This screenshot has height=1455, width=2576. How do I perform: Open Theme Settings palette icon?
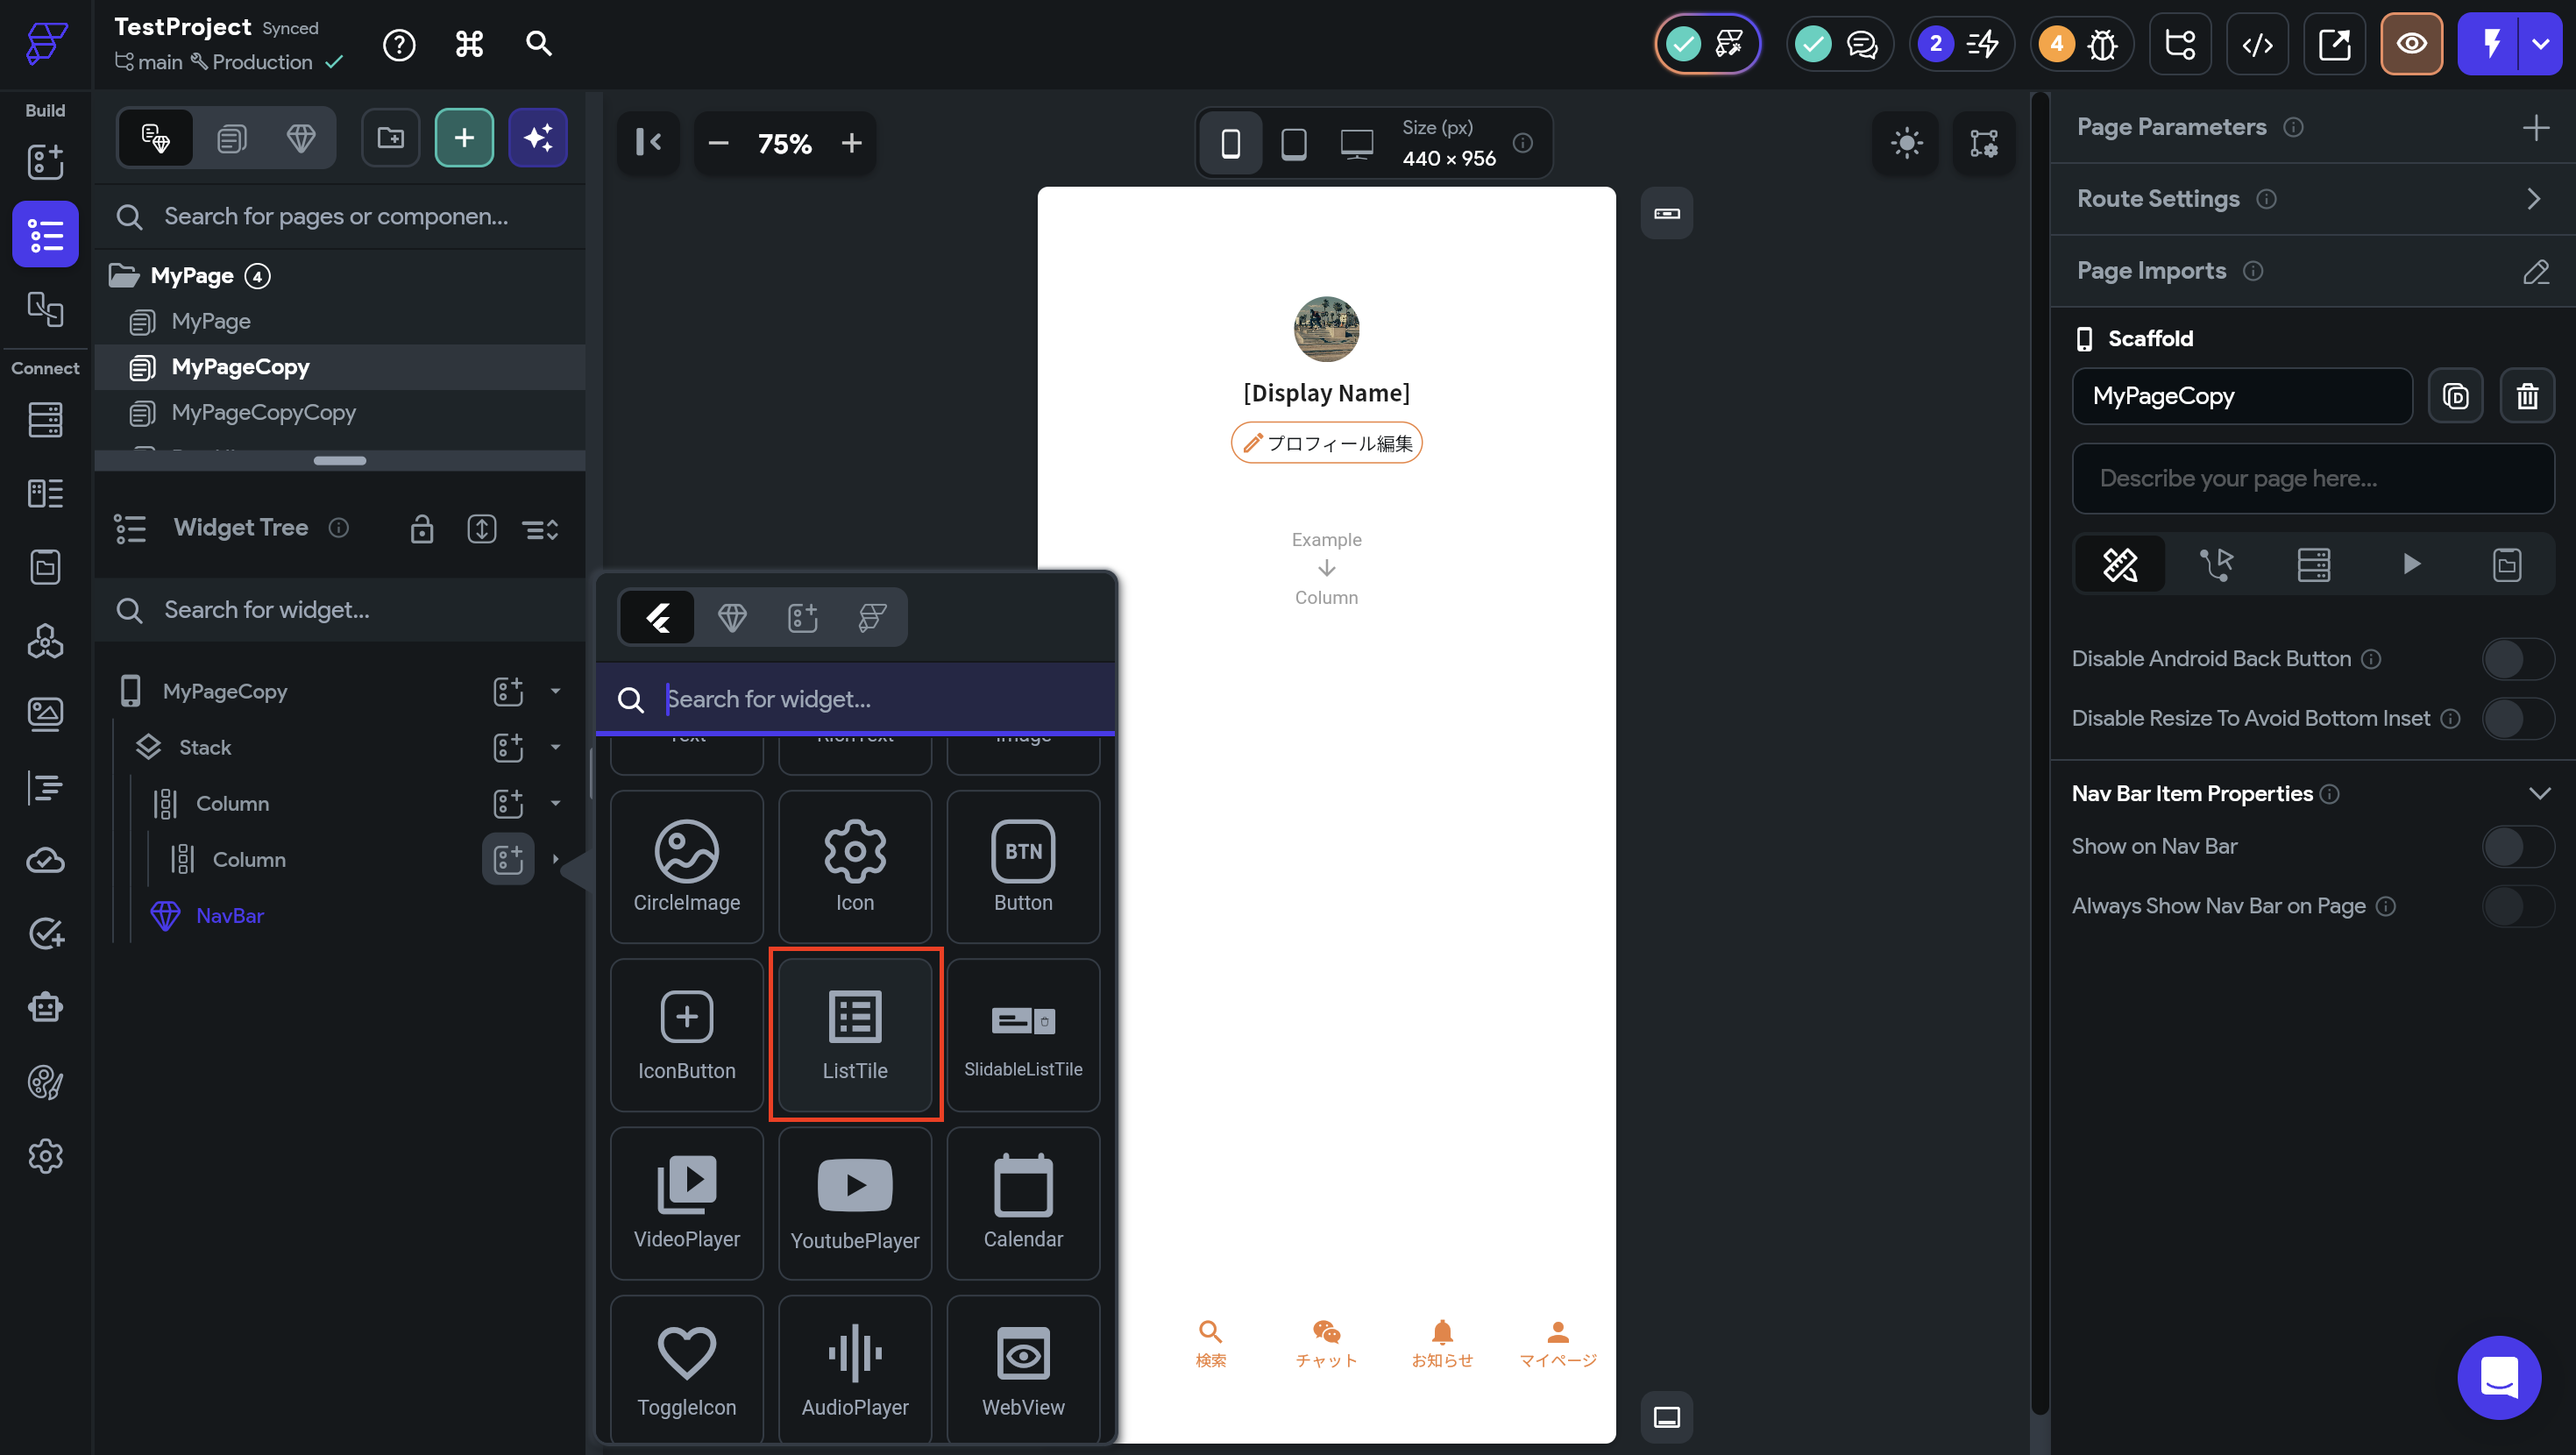pyautogui.click(x=45, y=1082)
